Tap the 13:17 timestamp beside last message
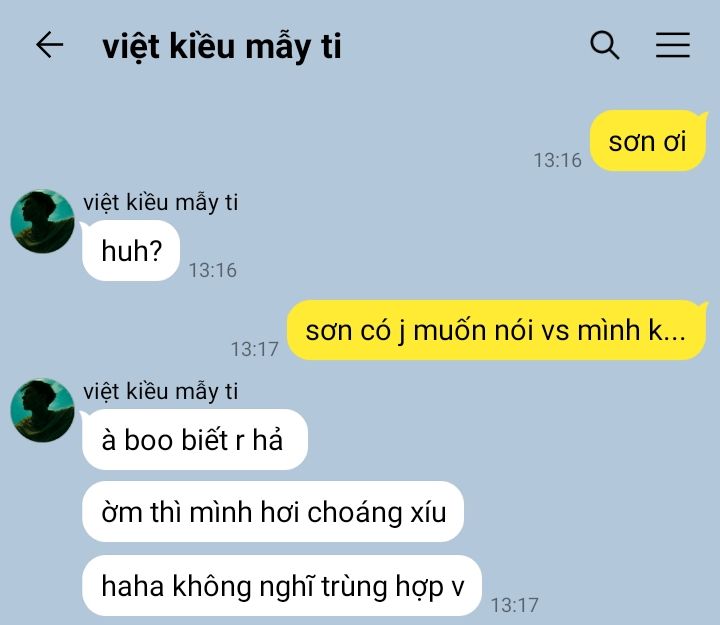The width and height of the screenshot is (720, 625). 514,605
